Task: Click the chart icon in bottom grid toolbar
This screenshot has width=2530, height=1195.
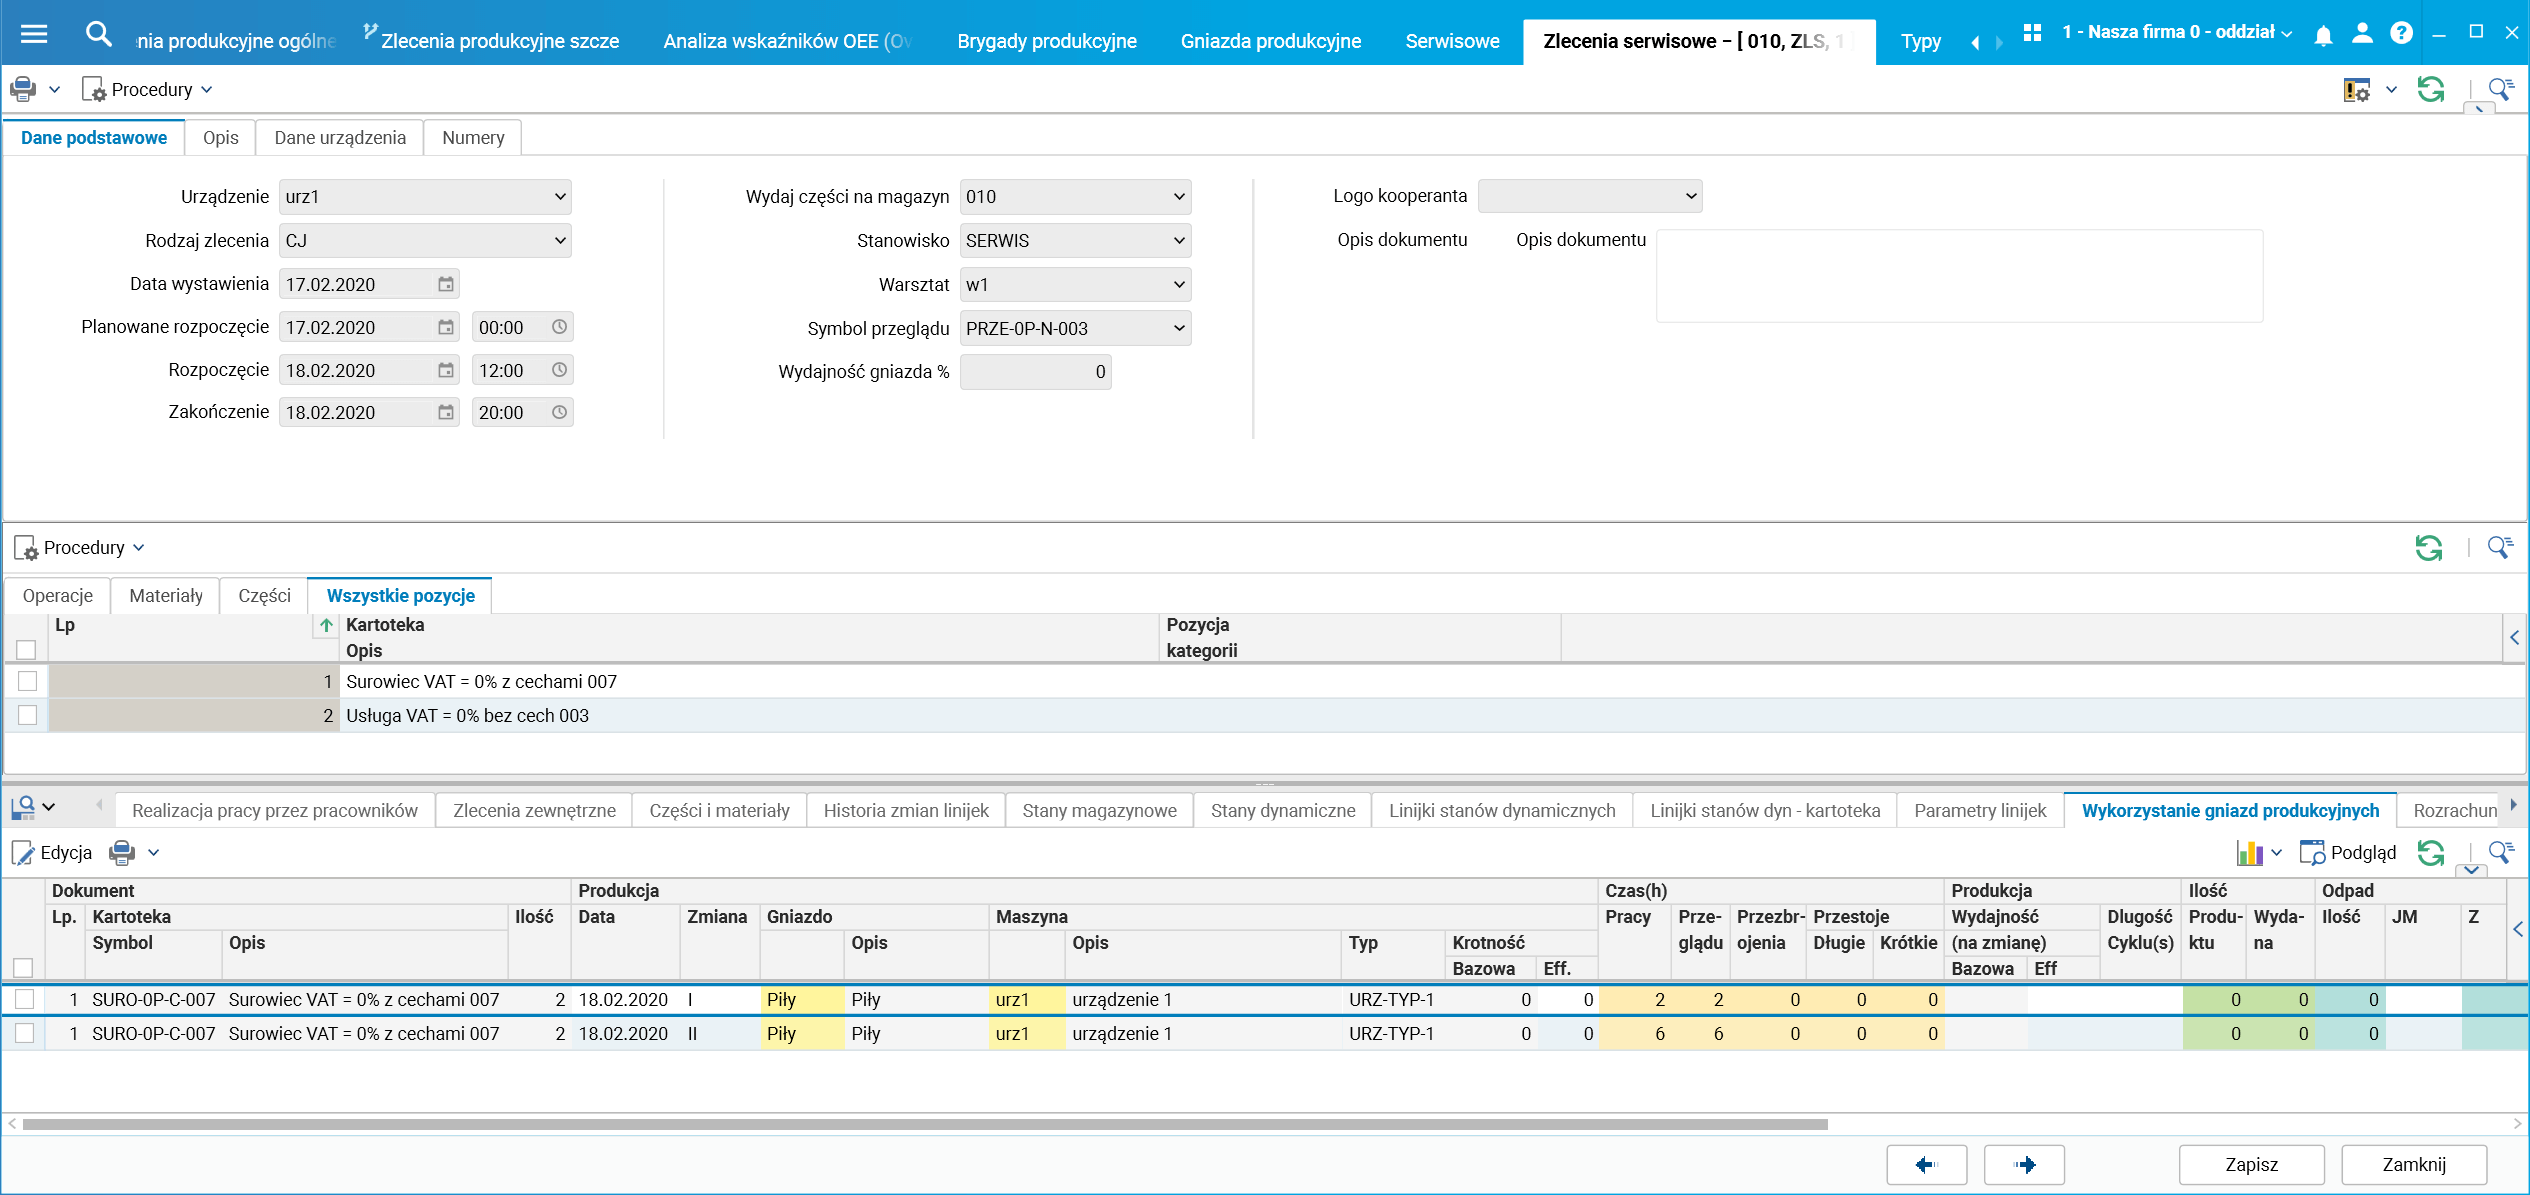Action: (x=2249, y=852)
